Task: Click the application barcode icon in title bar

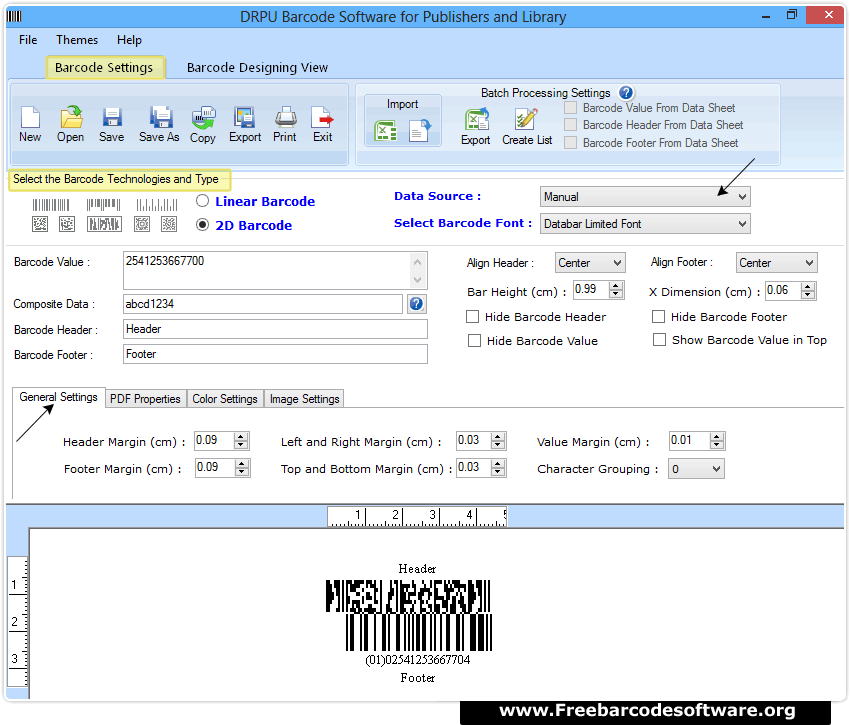Action: pyautogui.click(x=14, y=16)
